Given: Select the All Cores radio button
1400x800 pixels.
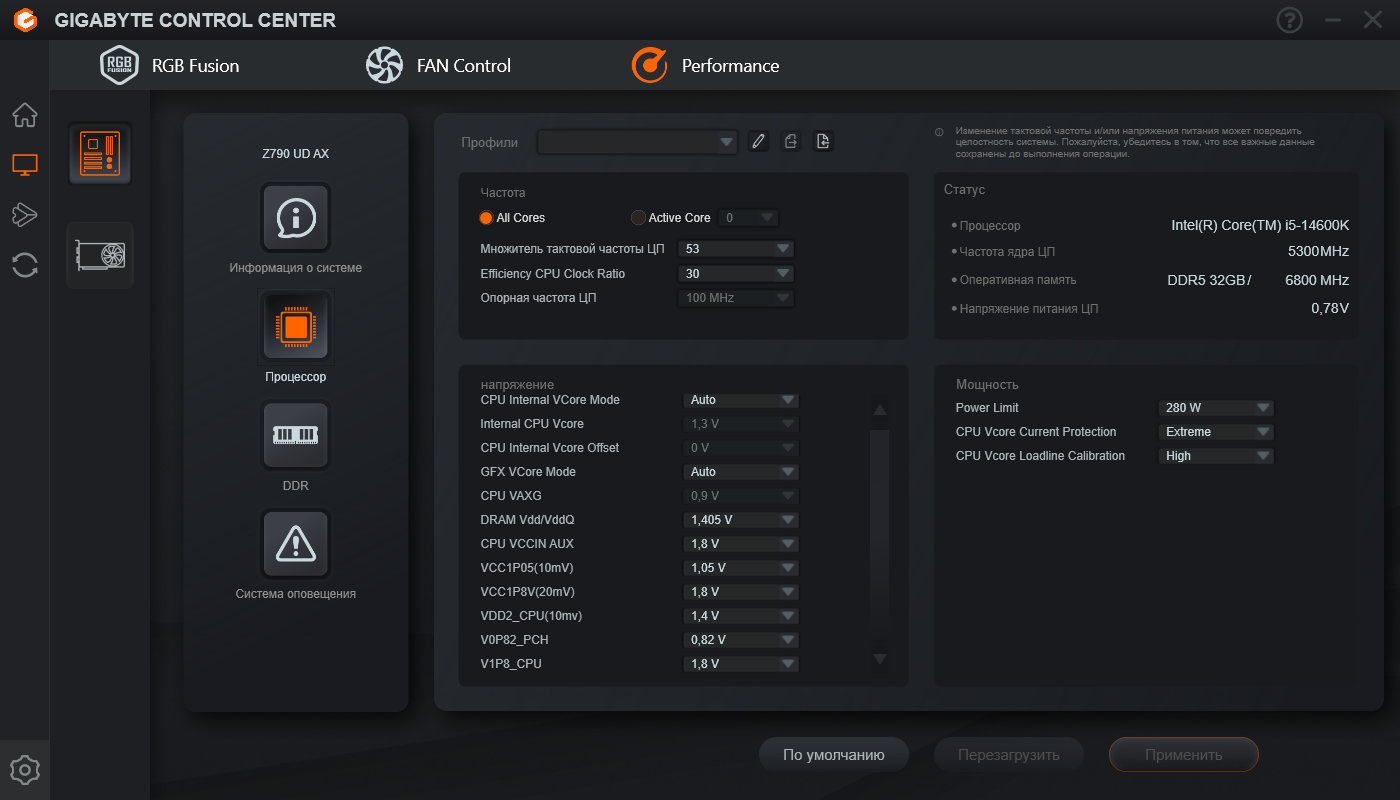Looking at the screenshot, I should 486,218.
